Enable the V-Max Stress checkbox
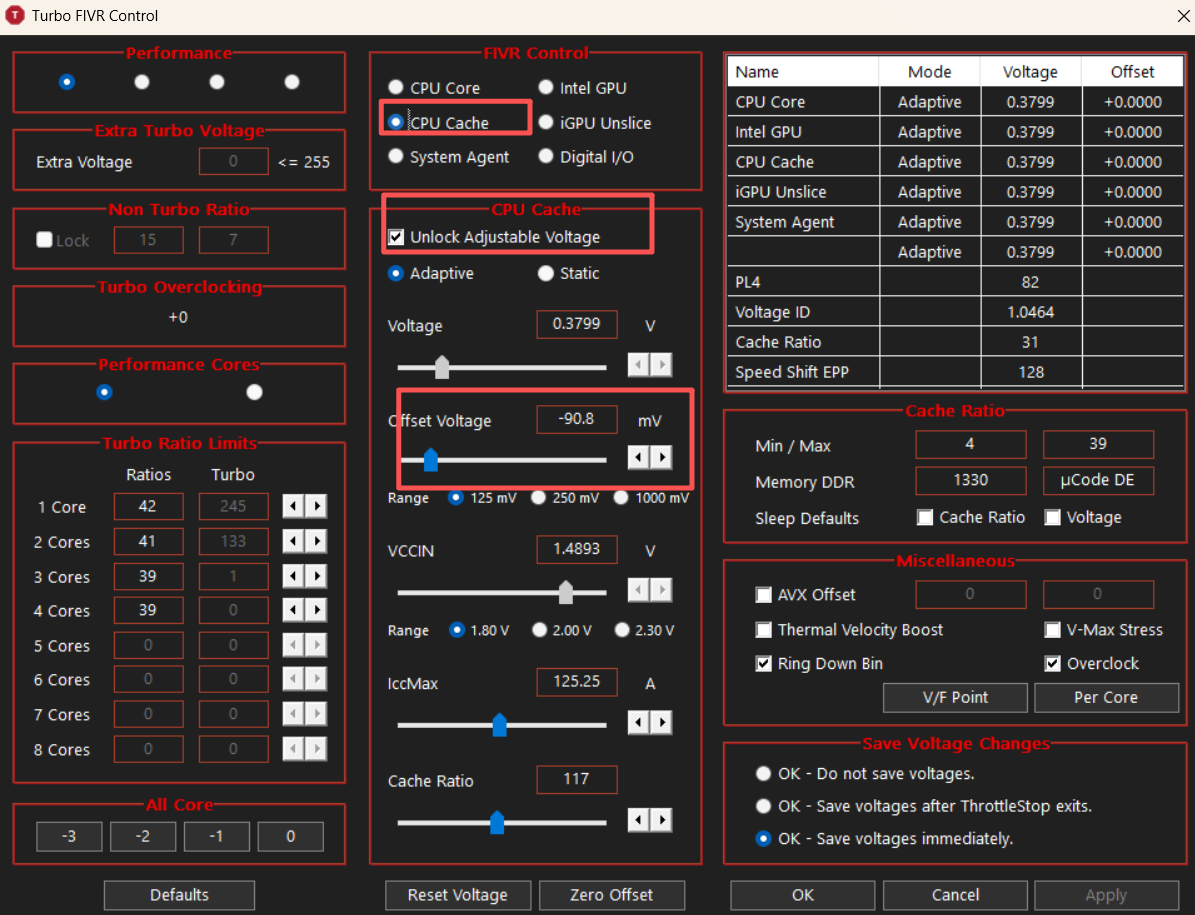 point(1052,629)
